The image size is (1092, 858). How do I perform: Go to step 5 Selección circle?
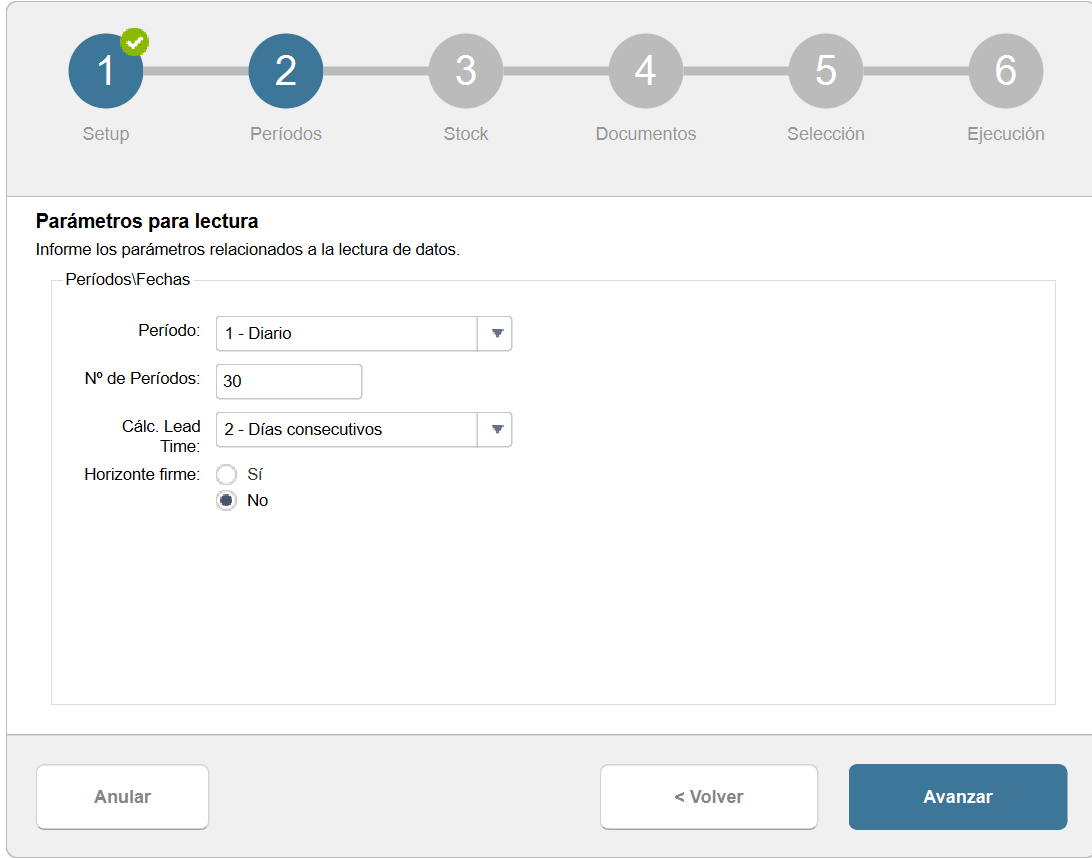tap(826, 71)
